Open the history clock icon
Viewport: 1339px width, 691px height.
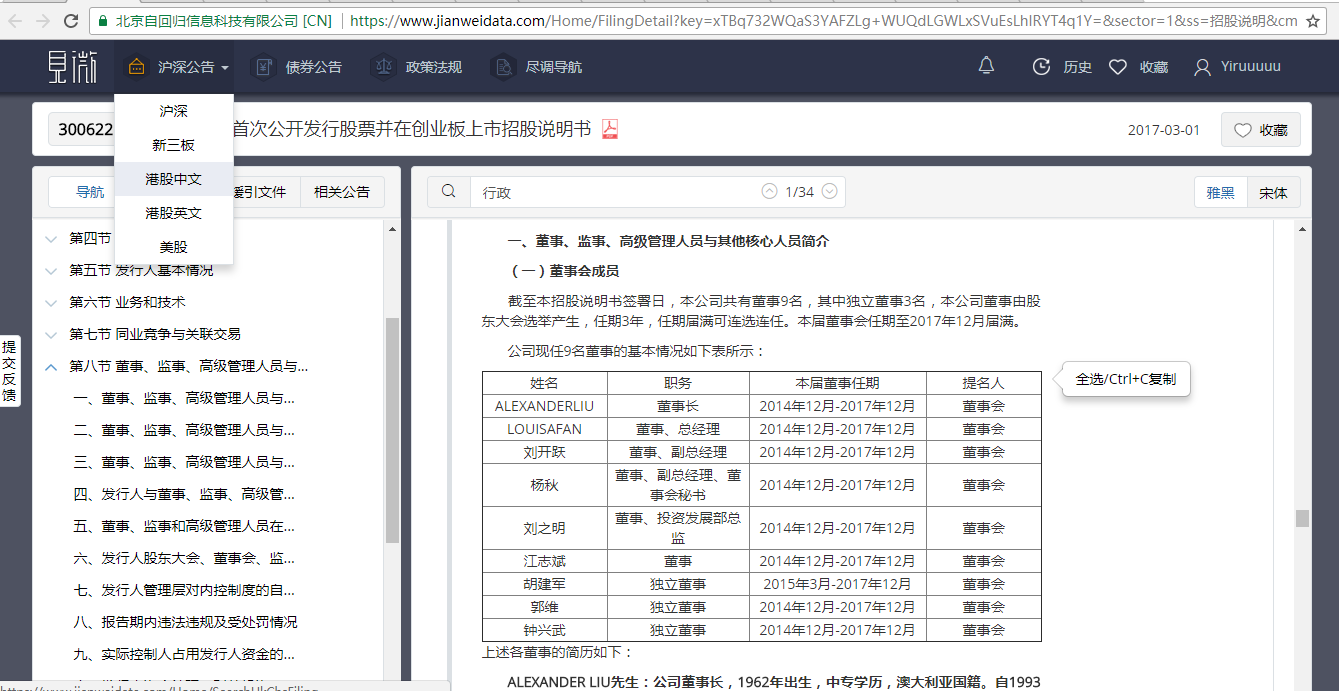(x=1041, y=67)
